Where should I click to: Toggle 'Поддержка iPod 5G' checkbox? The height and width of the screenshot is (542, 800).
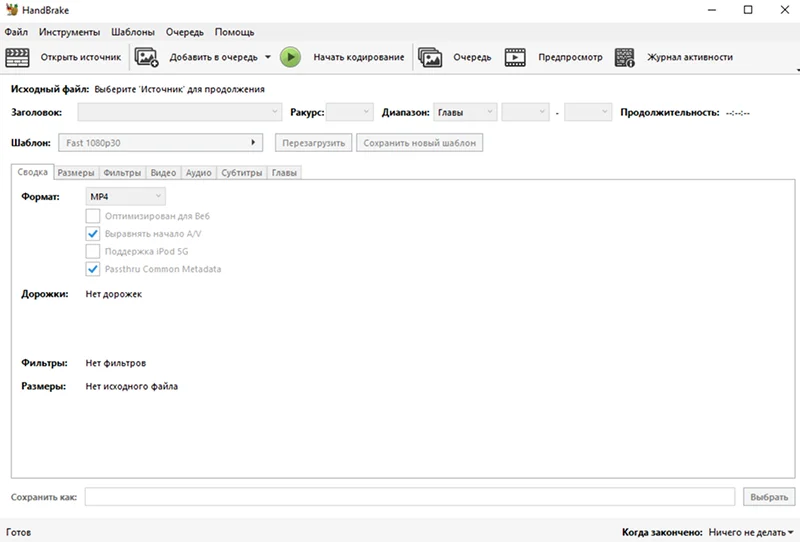click(x=92, y=251)
